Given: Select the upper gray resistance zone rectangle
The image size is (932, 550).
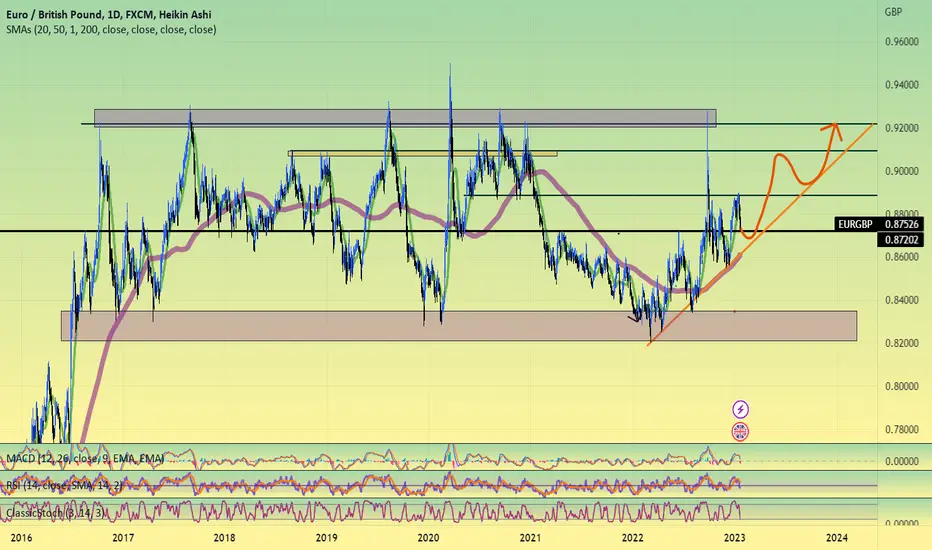Looking at the screenshot, I should tap(405, 118).
